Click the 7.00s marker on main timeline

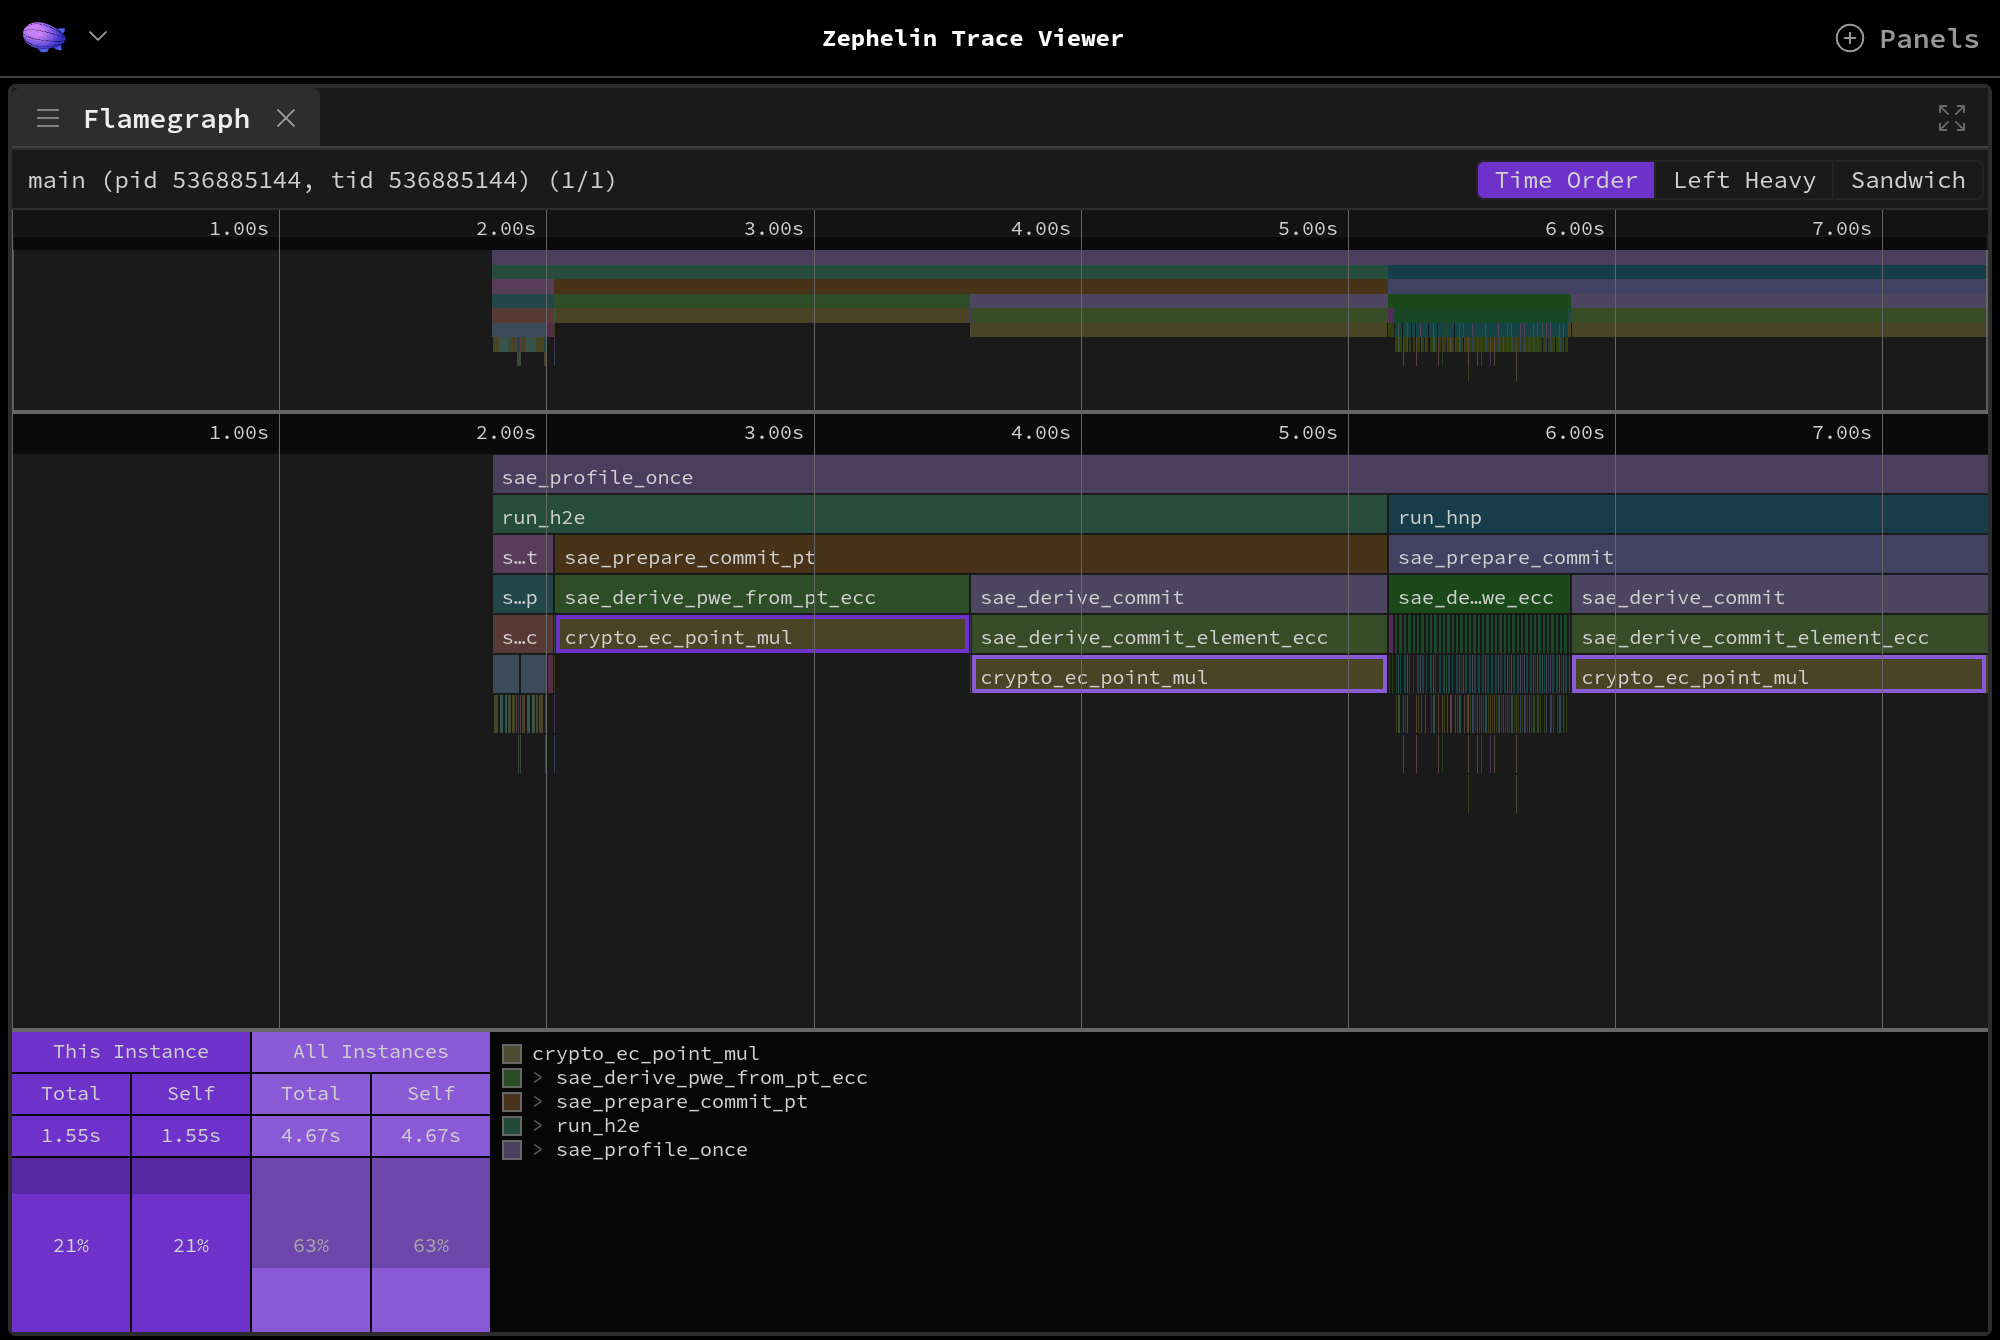point(1841,432)
